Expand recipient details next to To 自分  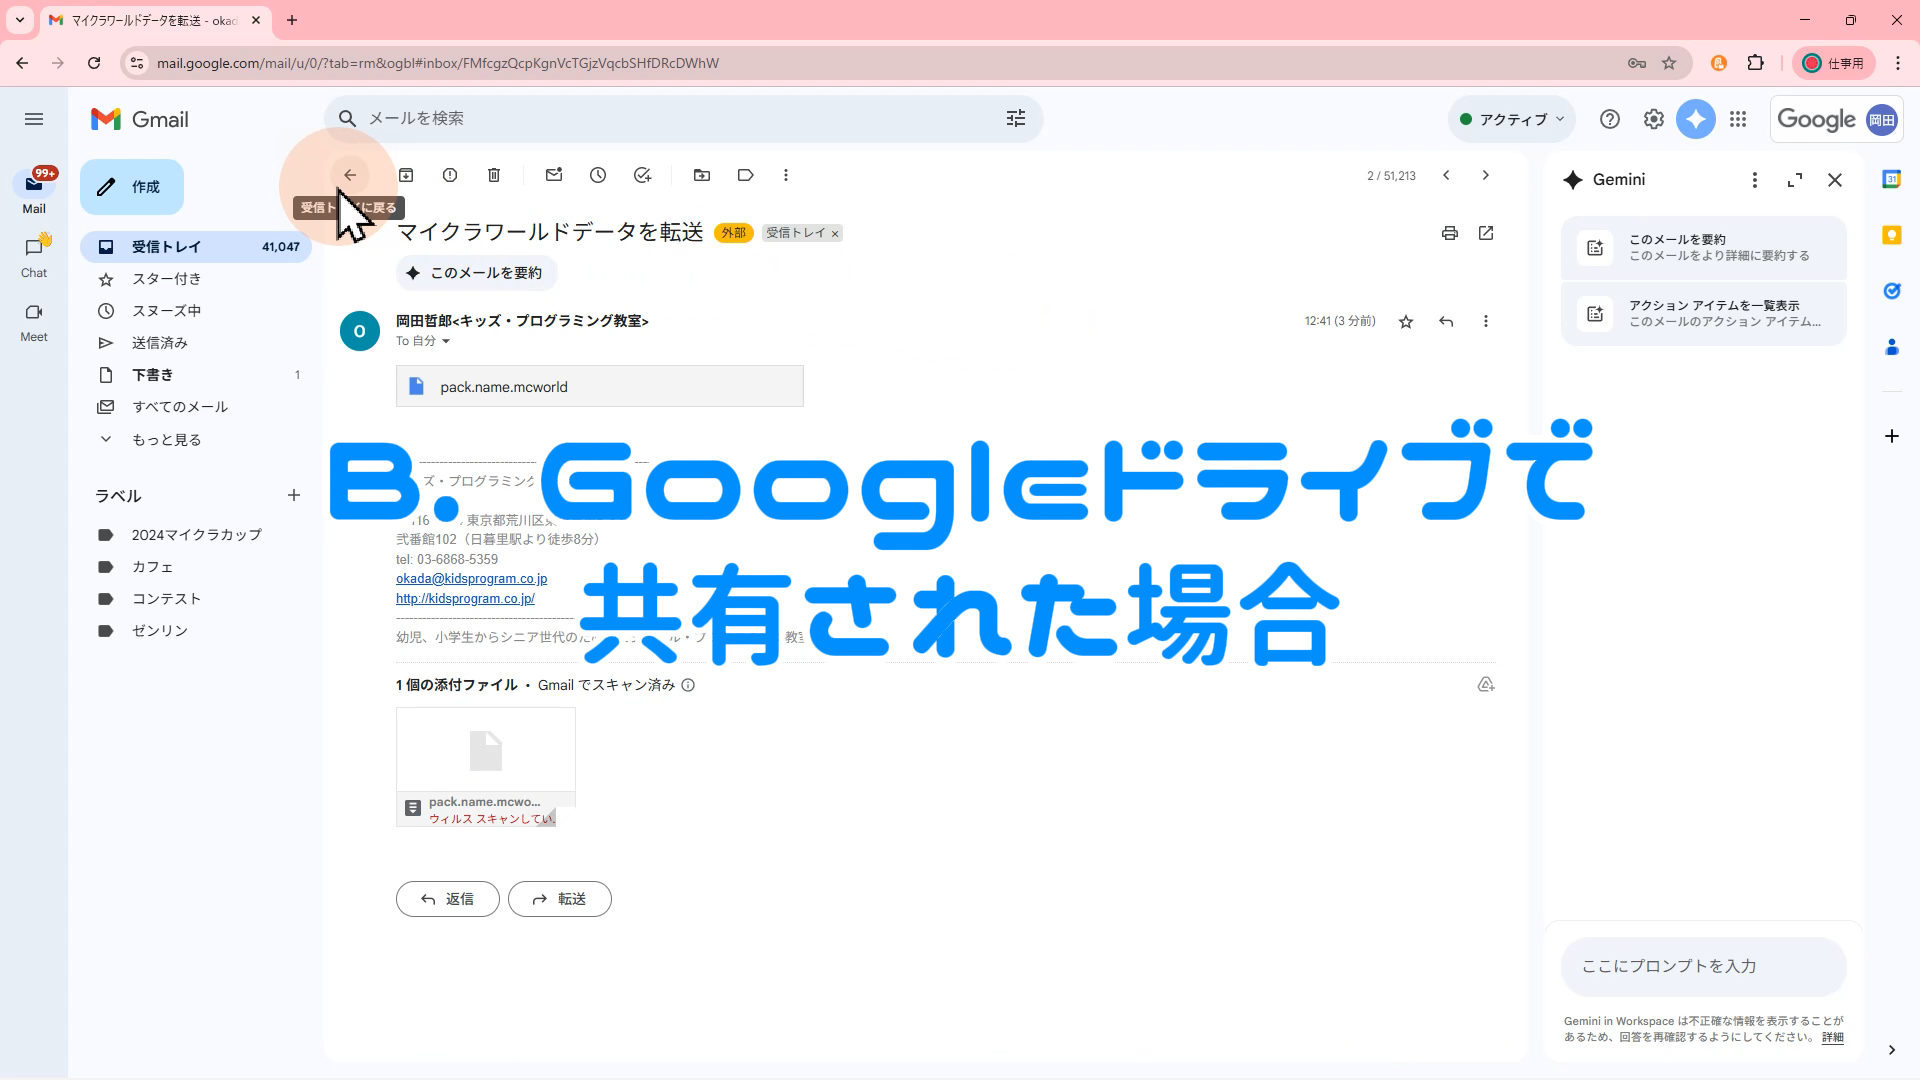click(446, 342)
